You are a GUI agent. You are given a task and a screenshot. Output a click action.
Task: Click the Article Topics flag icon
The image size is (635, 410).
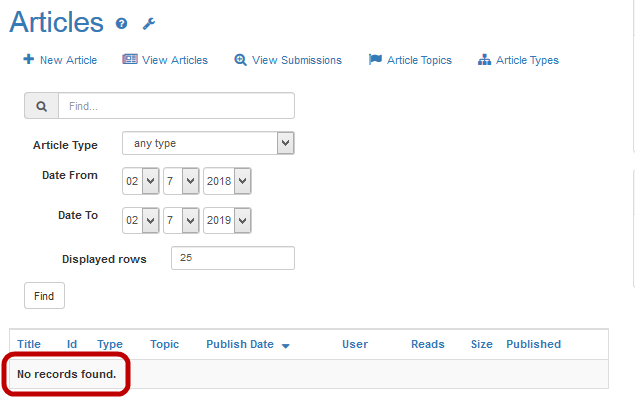pos(375,60)
